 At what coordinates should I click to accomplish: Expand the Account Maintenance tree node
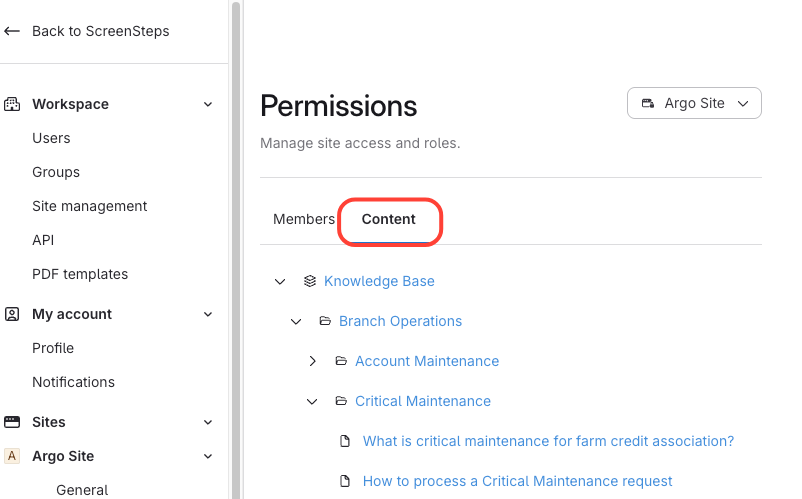pyautogui.click(x=312, y=361)
